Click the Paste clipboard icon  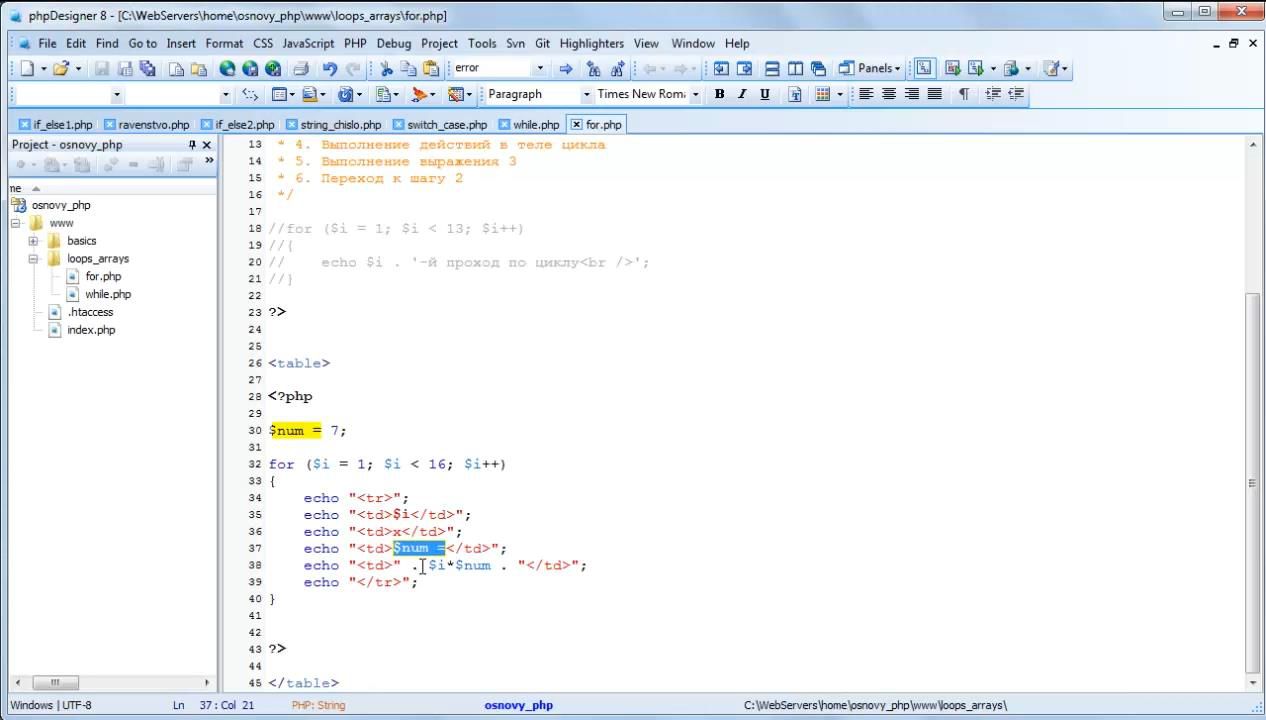(431, 69)
